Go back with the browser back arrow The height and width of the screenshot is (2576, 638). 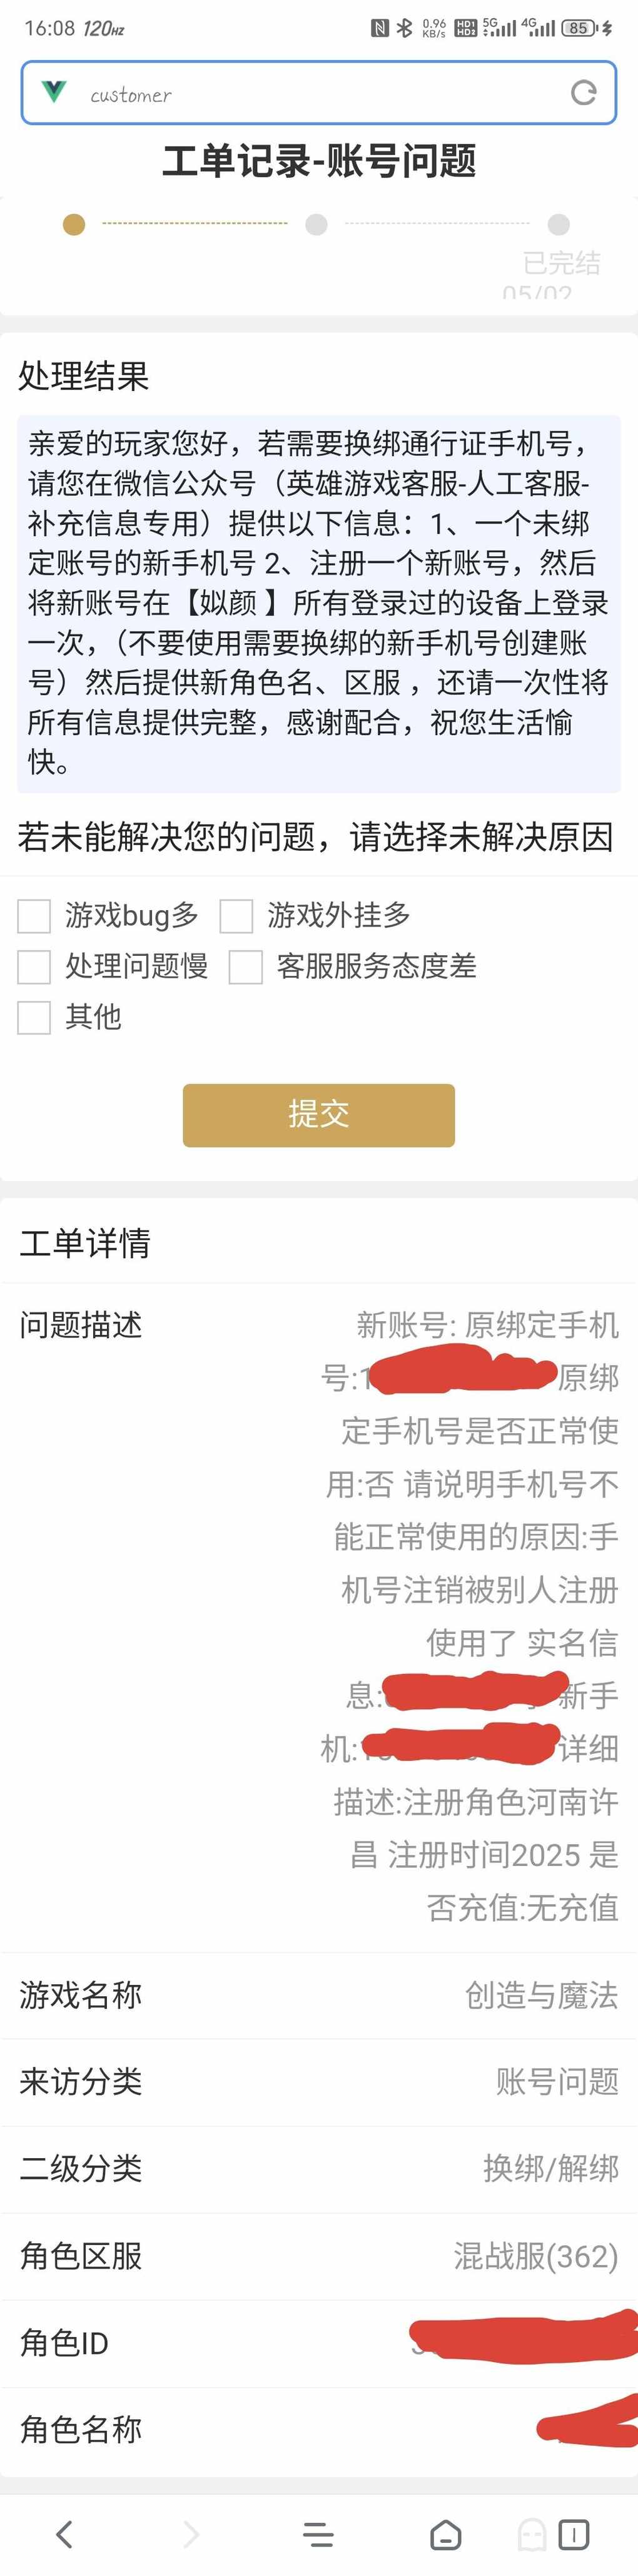pos(65,2533)
